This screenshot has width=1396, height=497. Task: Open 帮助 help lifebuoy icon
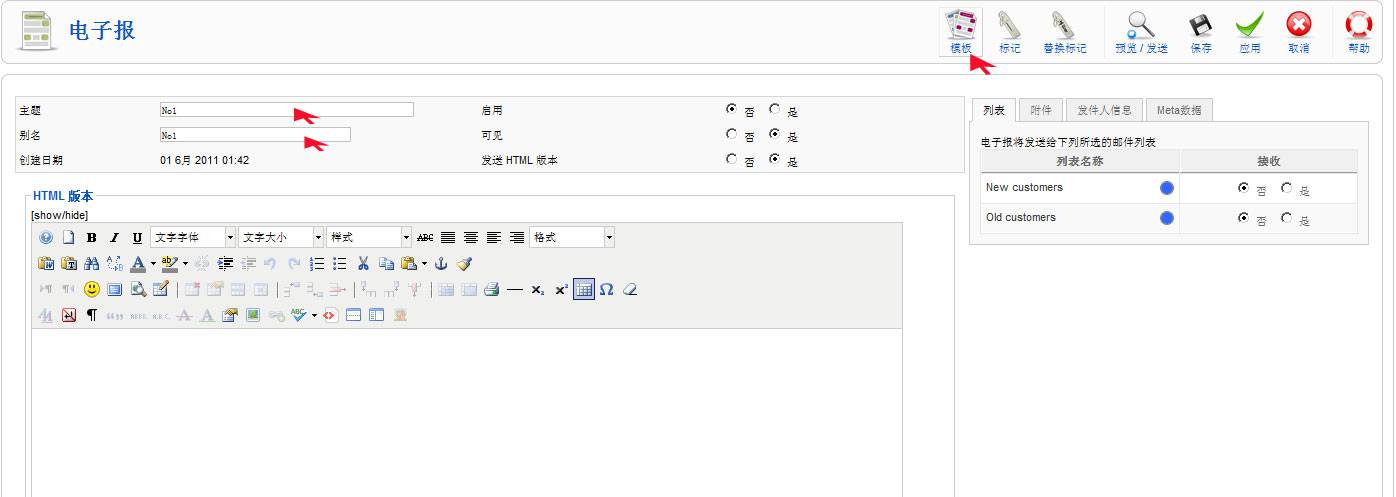(x=1359, y=32)
